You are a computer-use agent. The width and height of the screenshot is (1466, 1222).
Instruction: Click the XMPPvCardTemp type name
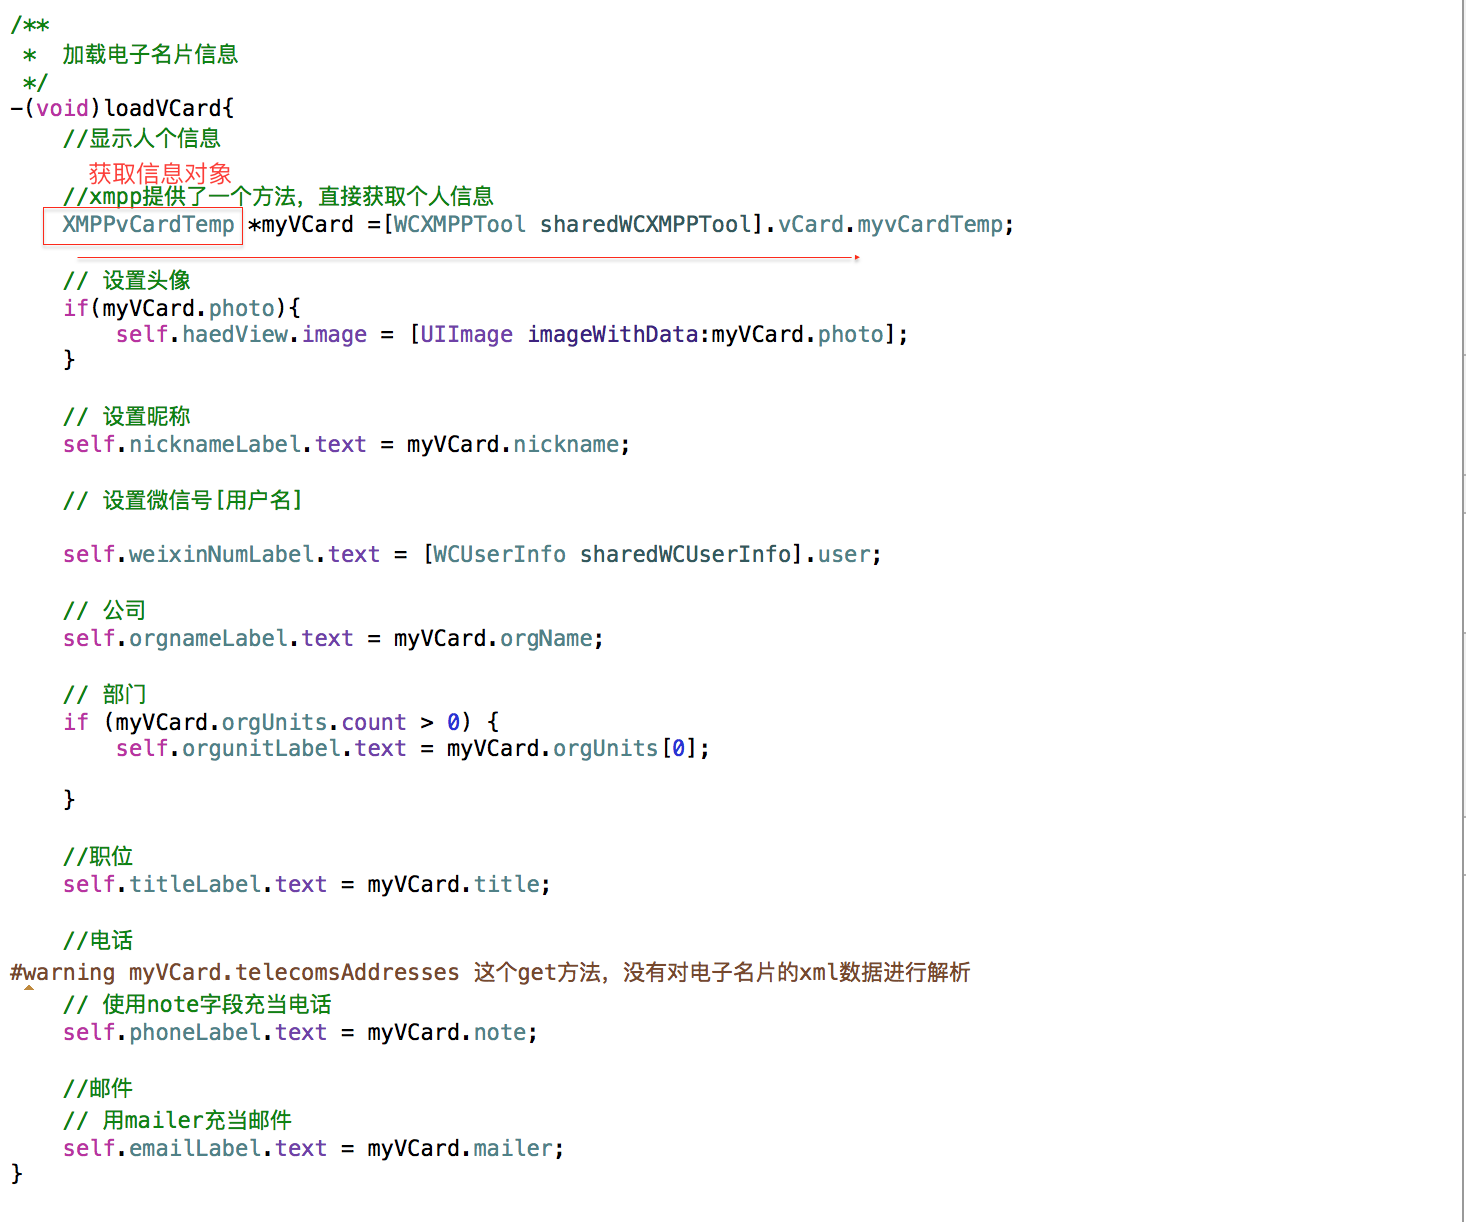[148, 224]
